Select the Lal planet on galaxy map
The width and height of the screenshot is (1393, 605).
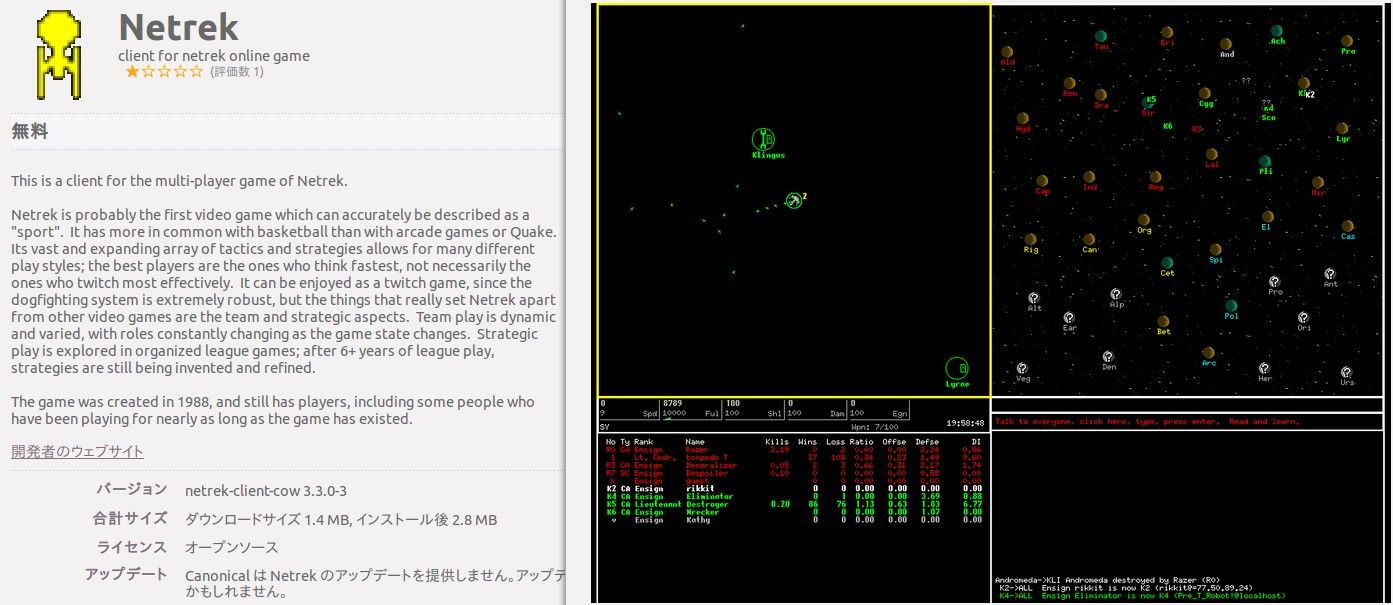pyautogui.click(x=1212, y=155)
